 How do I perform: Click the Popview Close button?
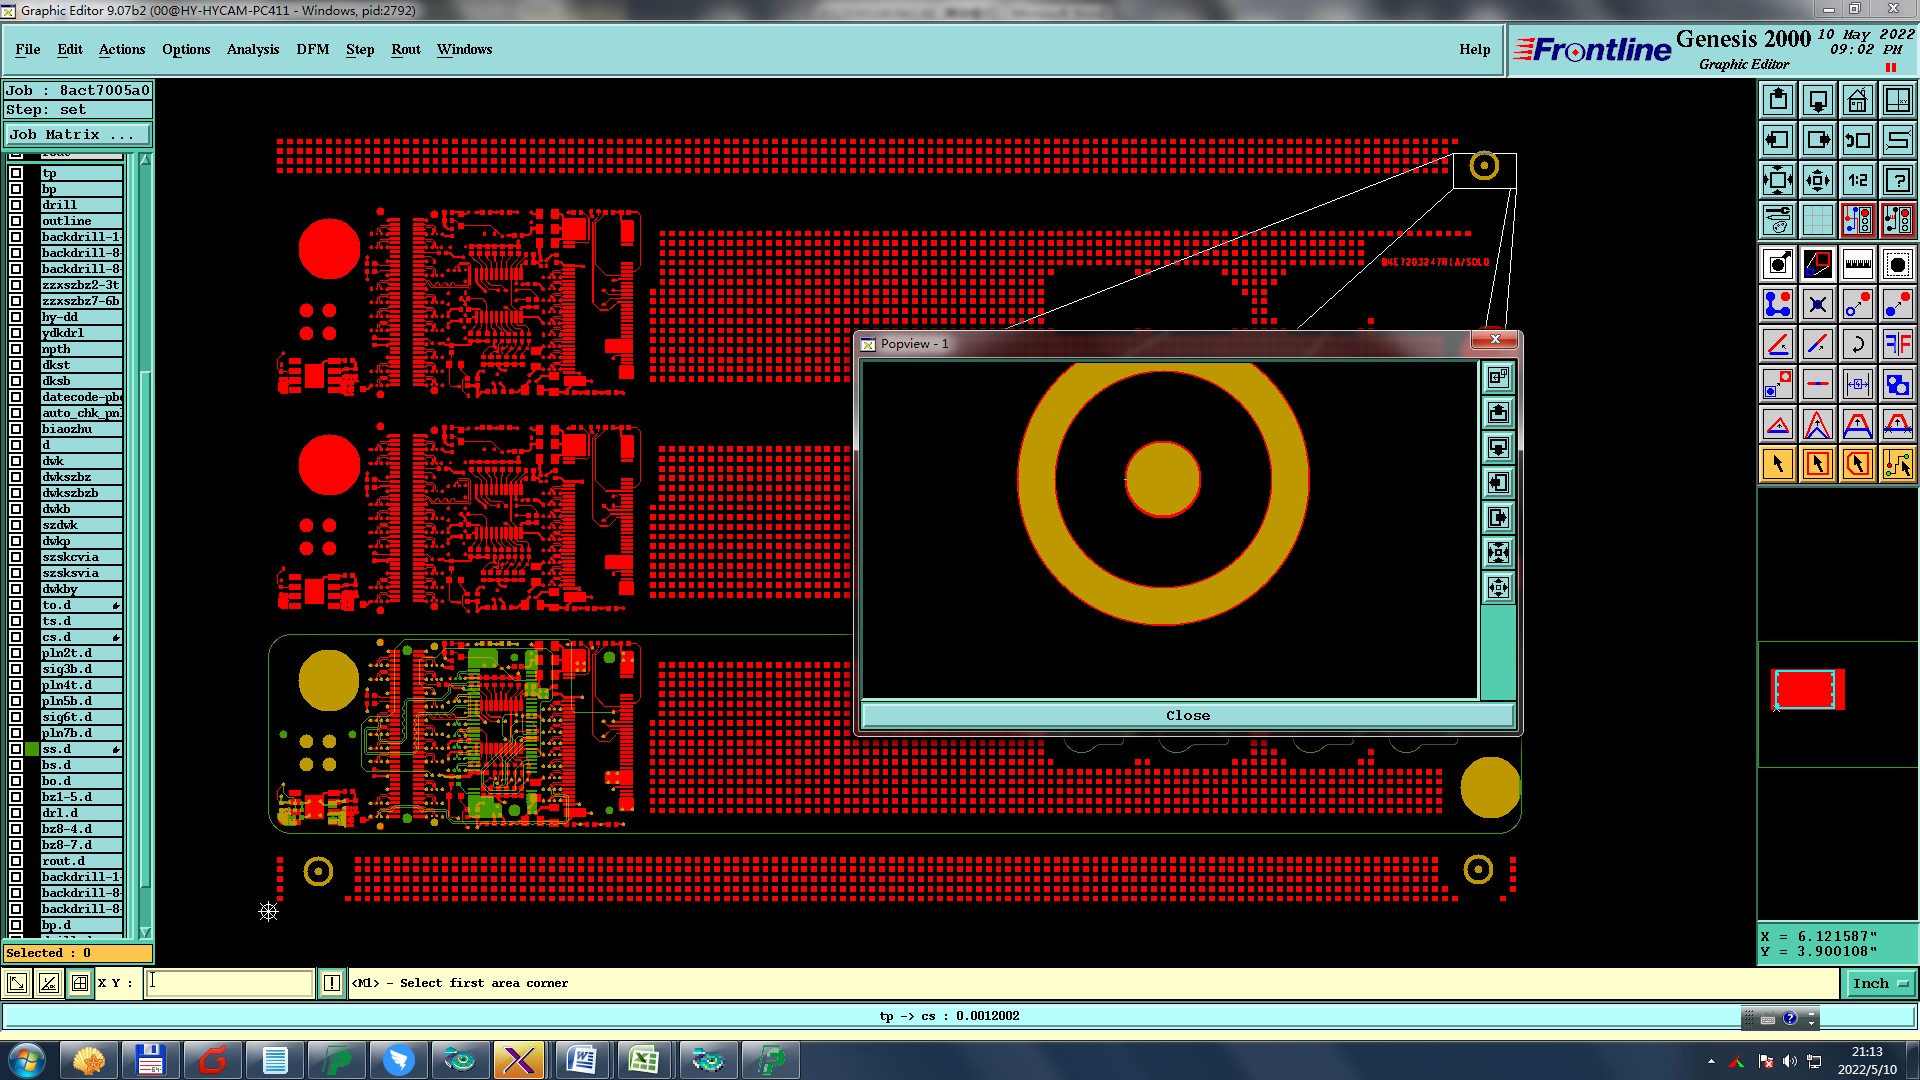click(1187, 716)
